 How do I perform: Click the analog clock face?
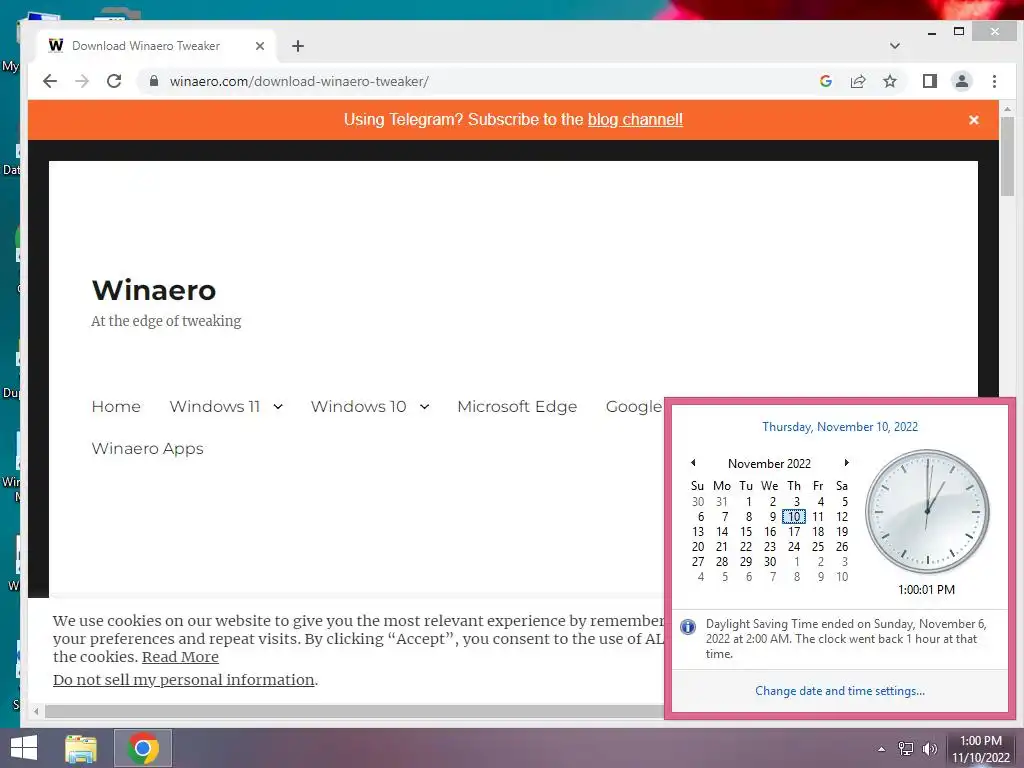point(927,511)
